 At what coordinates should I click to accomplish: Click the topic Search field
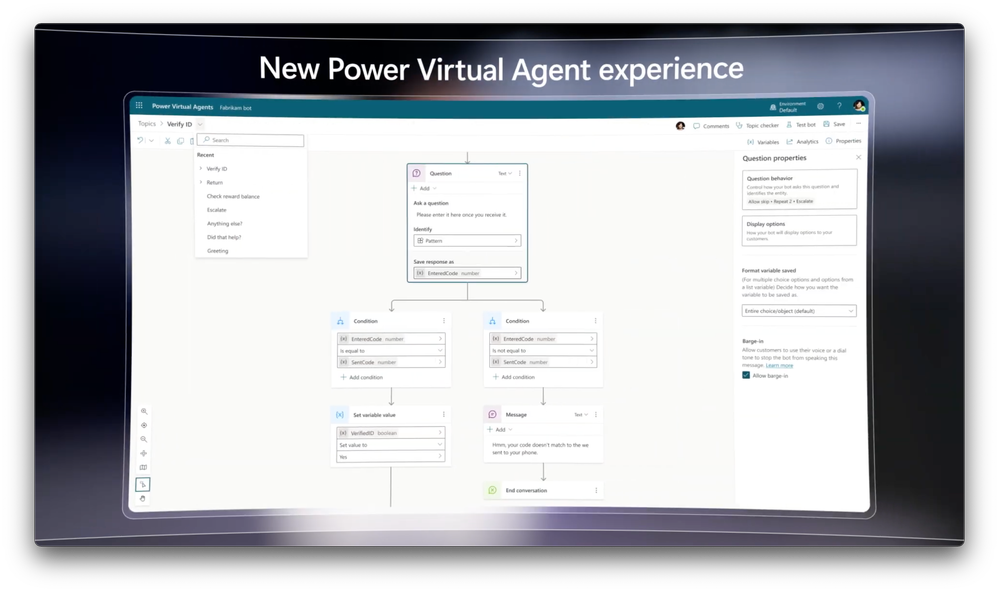(251, 140)
